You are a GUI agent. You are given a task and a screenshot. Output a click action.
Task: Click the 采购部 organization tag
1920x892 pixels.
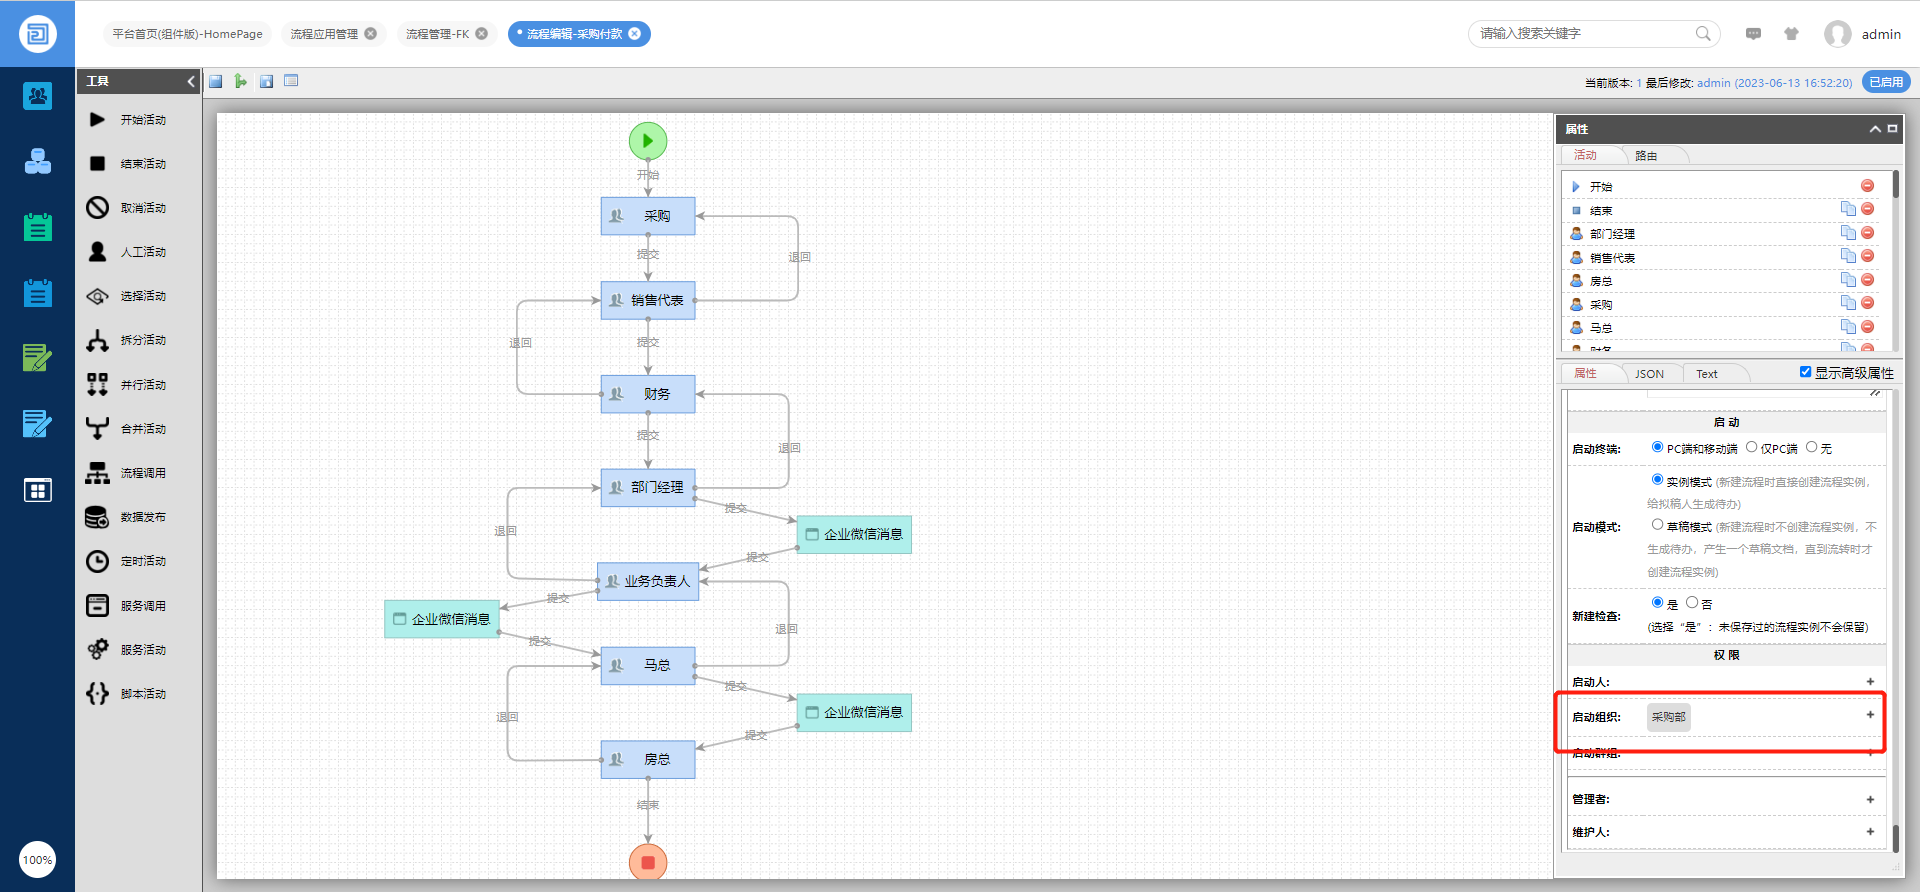click(1668, 717)
